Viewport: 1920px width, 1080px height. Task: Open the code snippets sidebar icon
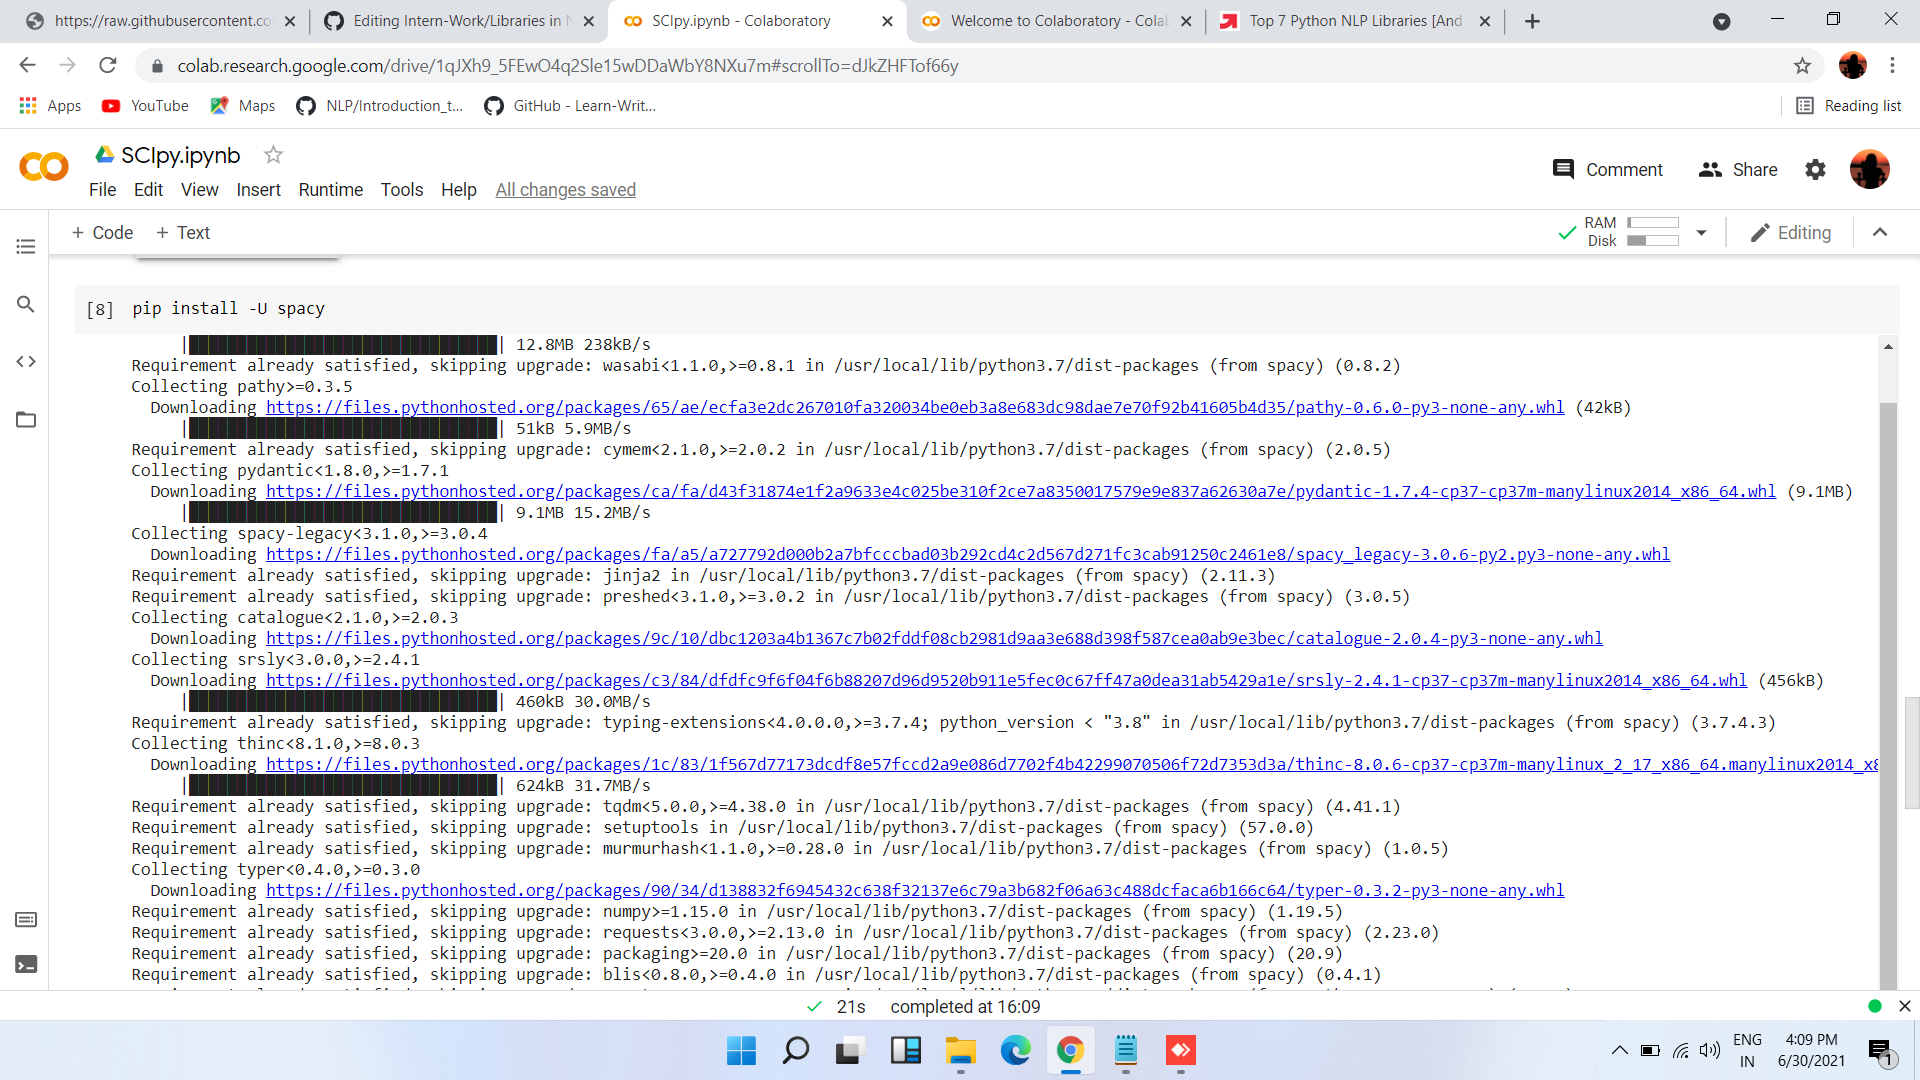(26, 362)
